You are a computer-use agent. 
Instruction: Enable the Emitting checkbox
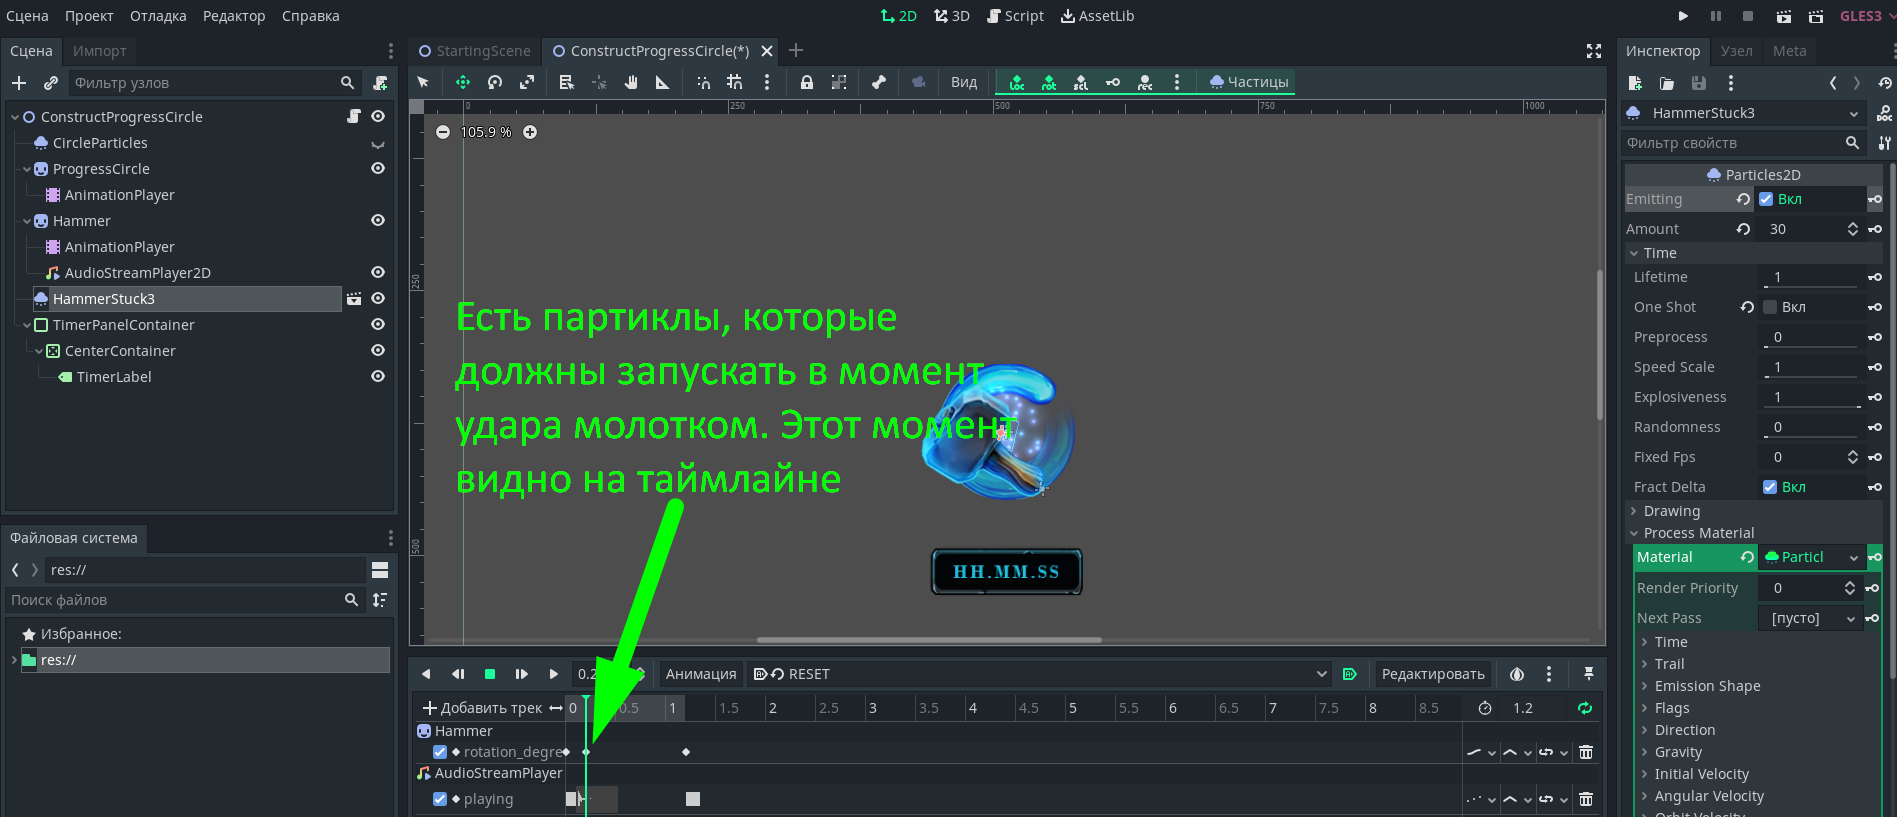[1766, 199]
